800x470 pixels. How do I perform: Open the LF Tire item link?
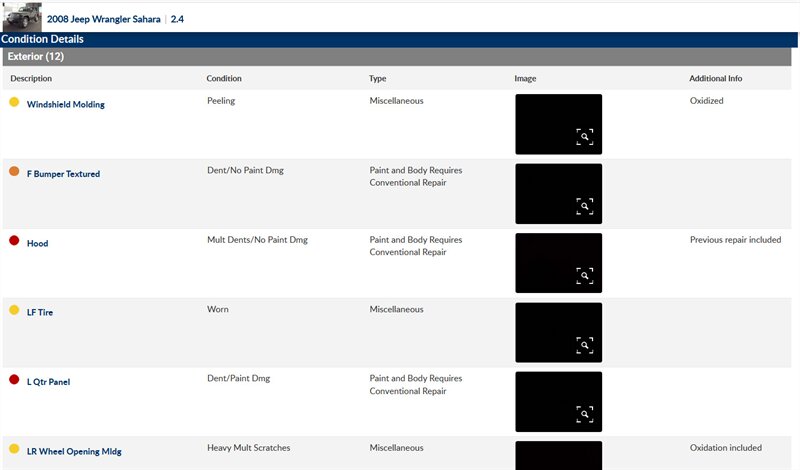pyautogui.click(x=40, y=313)
